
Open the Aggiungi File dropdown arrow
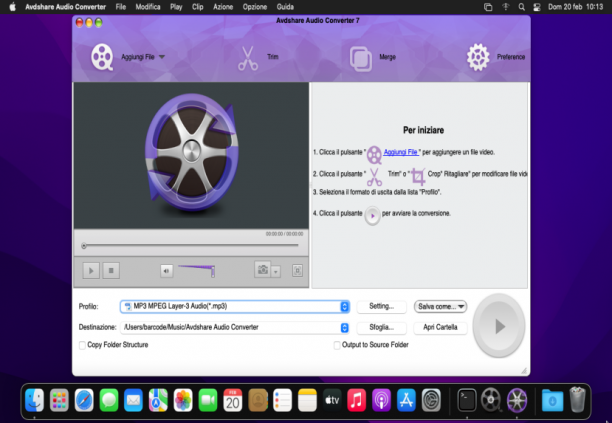click(x=162, y=57)
